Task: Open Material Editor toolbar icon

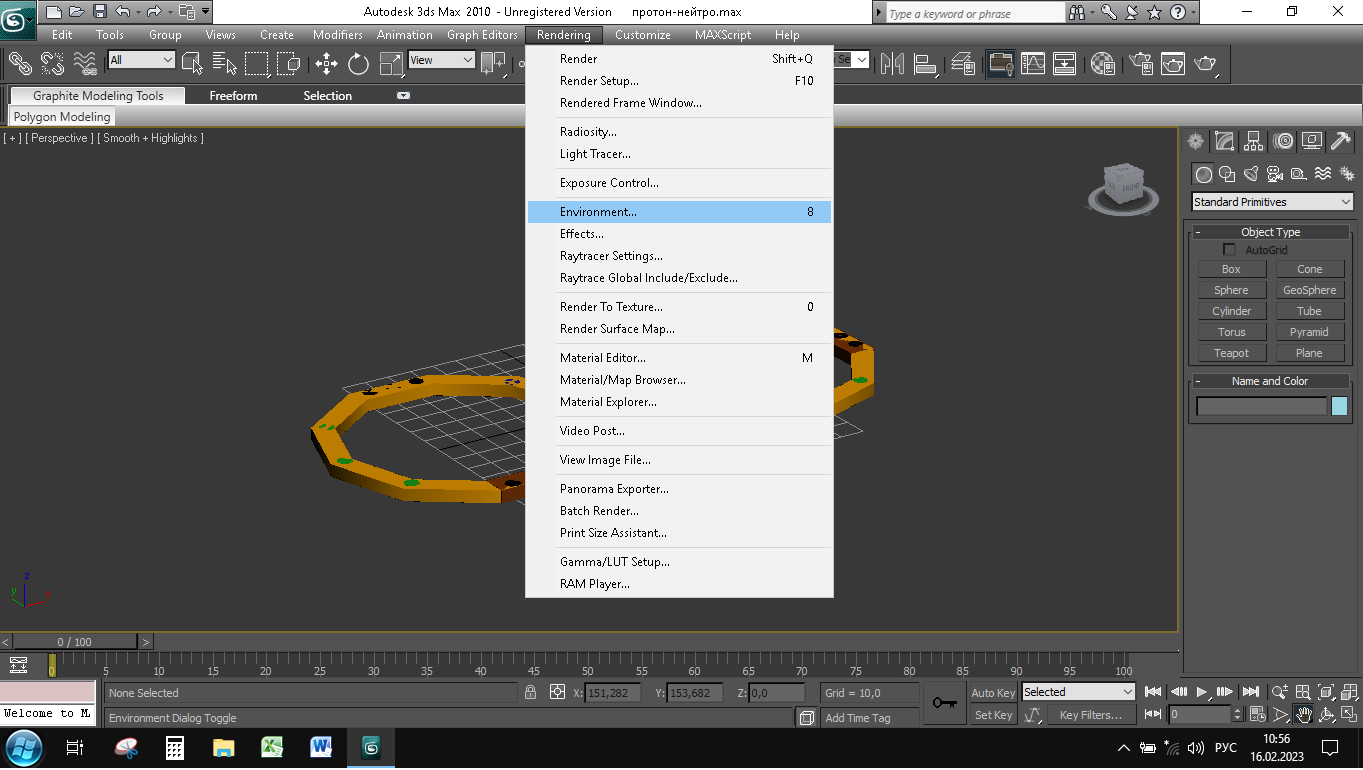Action: pos(1103,63)
